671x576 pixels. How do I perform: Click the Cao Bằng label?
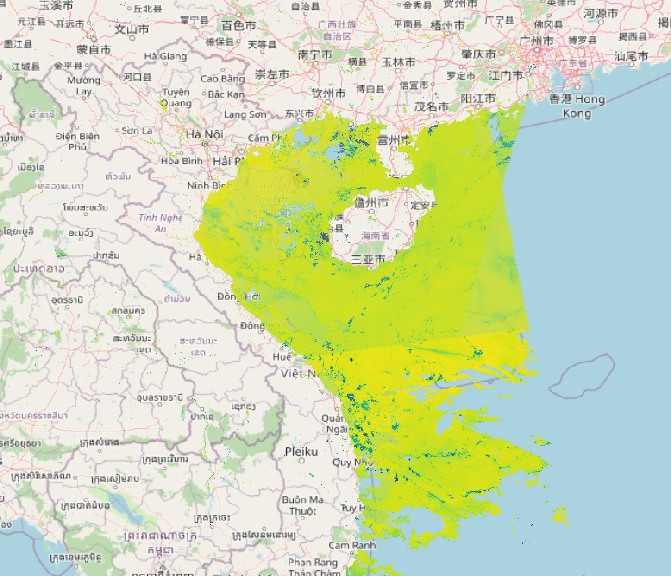click(x=223, y=79)
